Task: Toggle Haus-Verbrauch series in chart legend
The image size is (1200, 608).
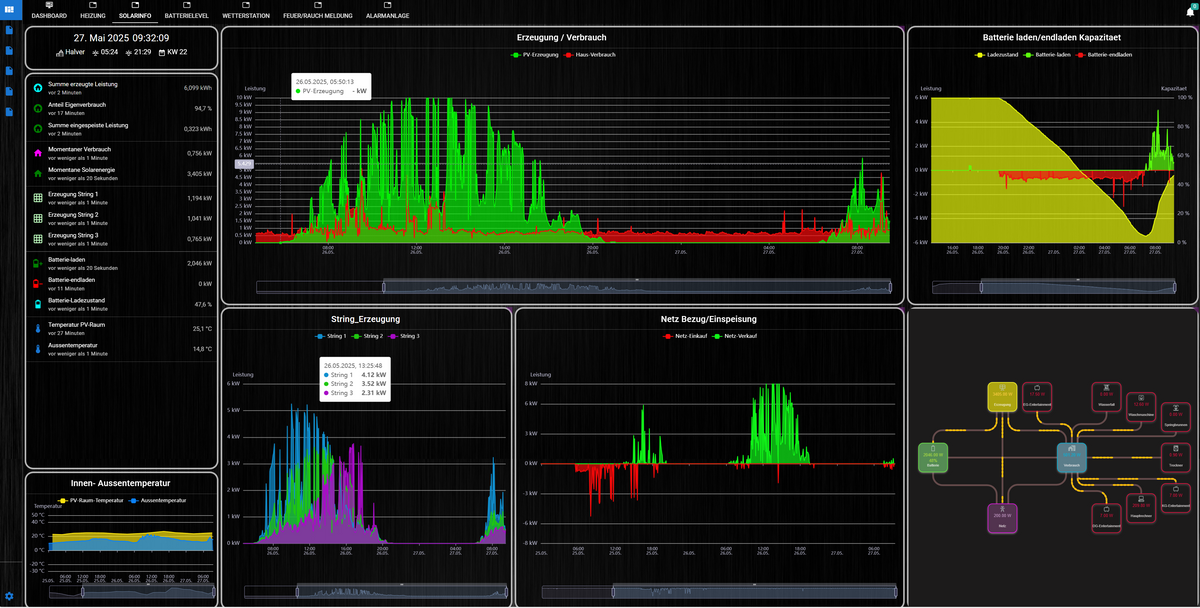Action: click(x=590, y=54)
